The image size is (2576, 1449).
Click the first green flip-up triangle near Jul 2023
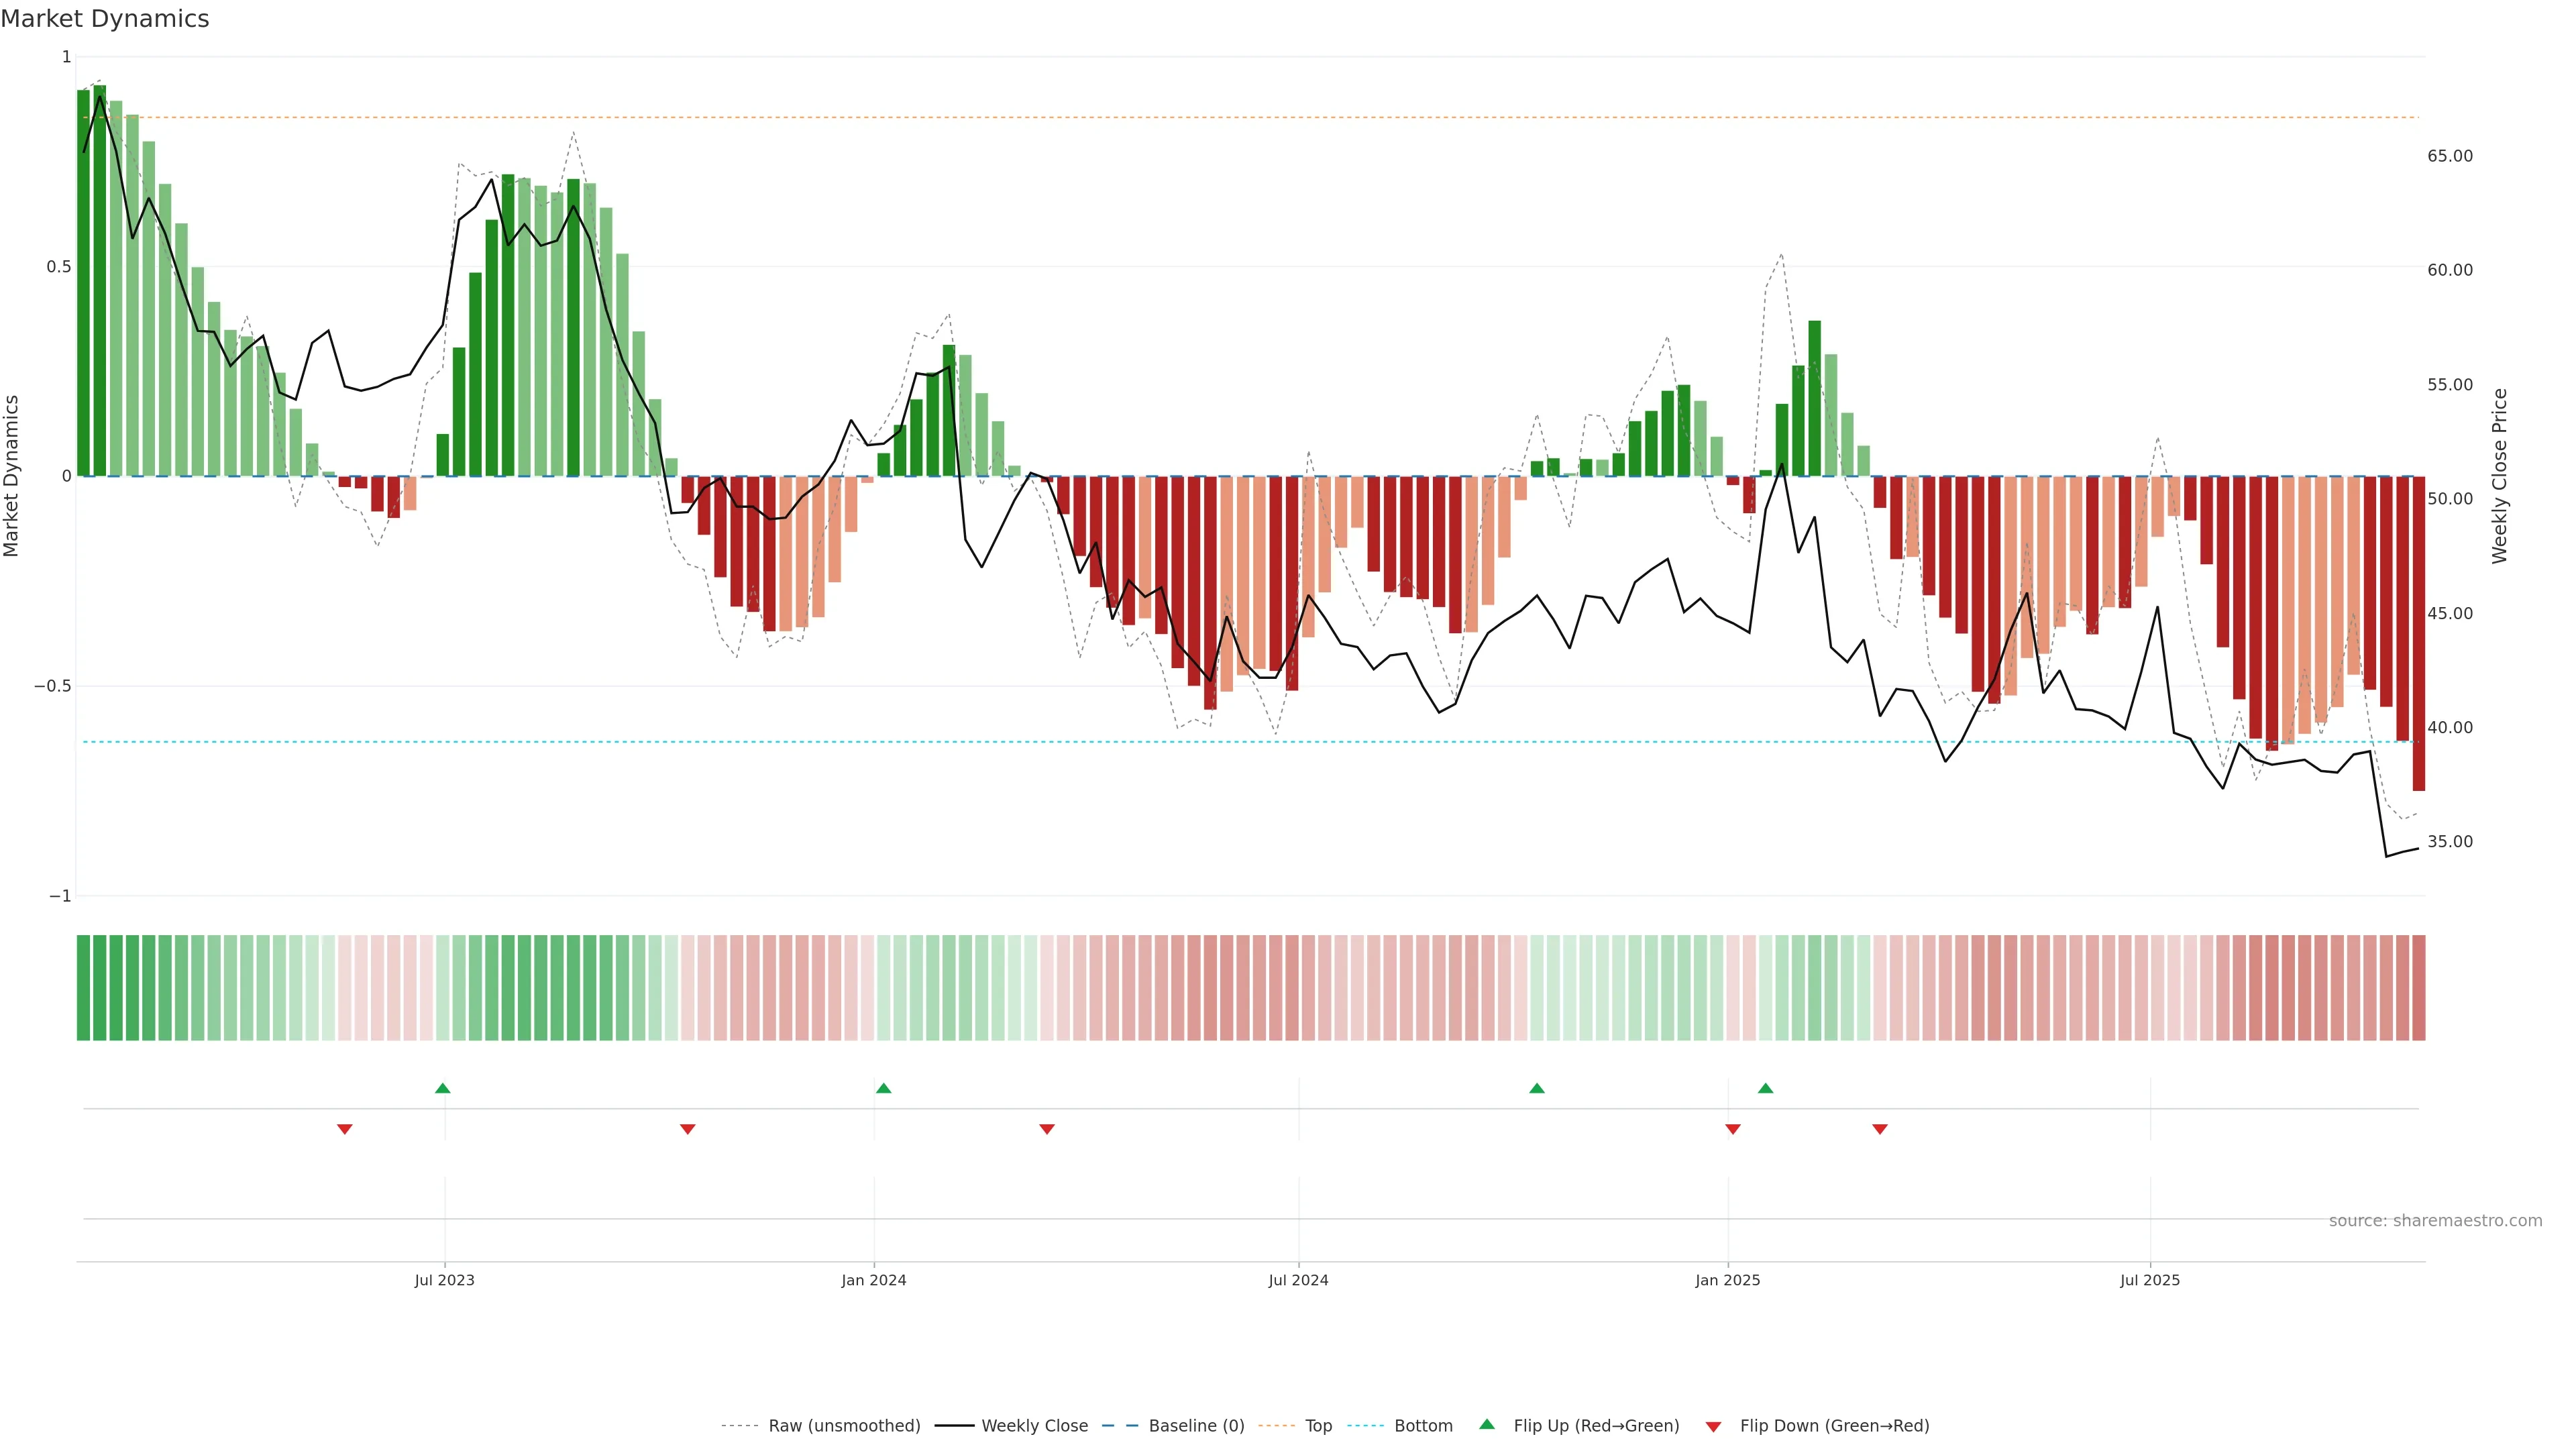point(443,1088)
